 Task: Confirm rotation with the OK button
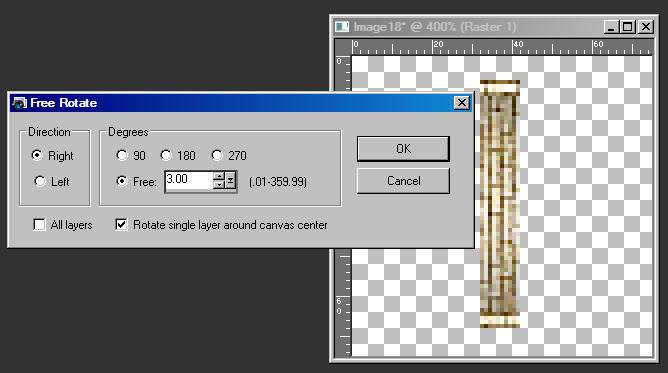click(403, 149)
